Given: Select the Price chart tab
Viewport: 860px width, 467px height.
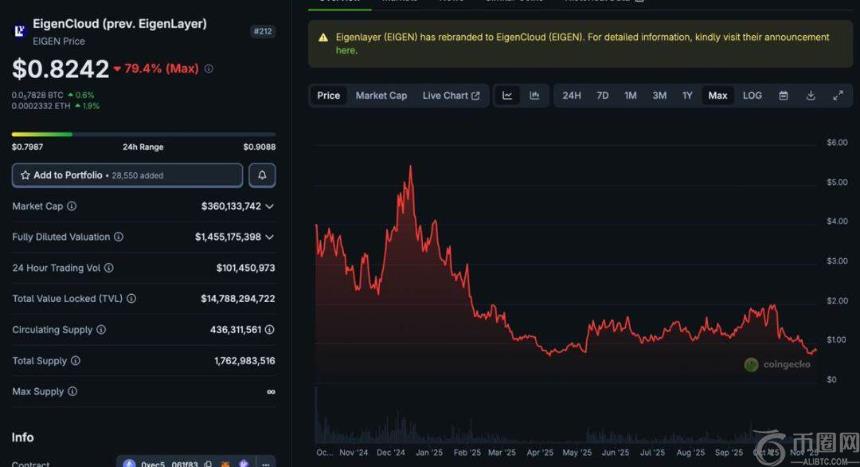Looking at the screenshot, I should point(328,96).
